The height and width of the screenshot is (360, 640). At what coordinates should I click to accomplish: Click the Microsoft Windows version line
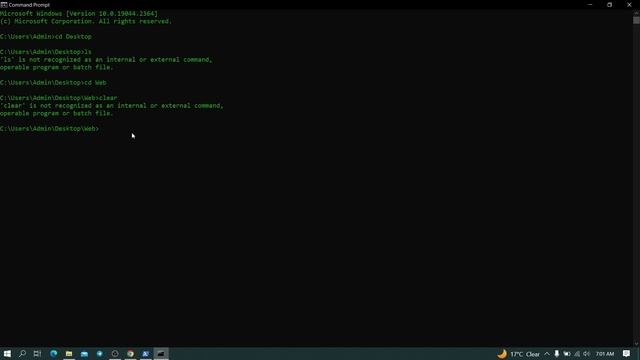click(x=79, y=14)
